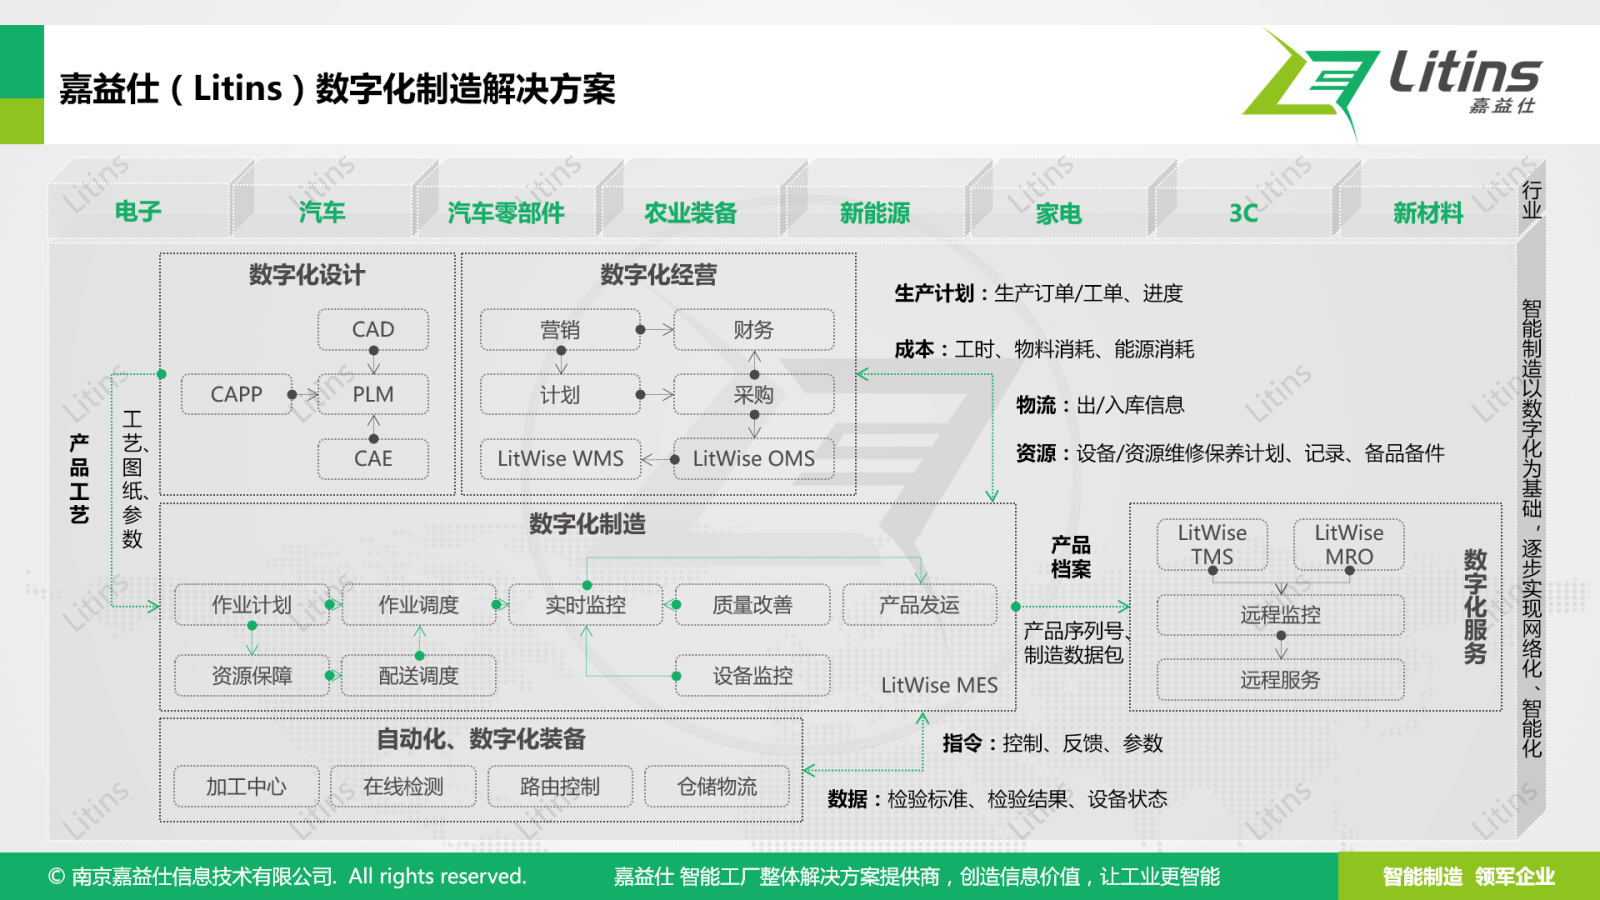Click the 生产计划 description line
The width and height of the screenshot is (1600, 900).
pos(1038,293)
